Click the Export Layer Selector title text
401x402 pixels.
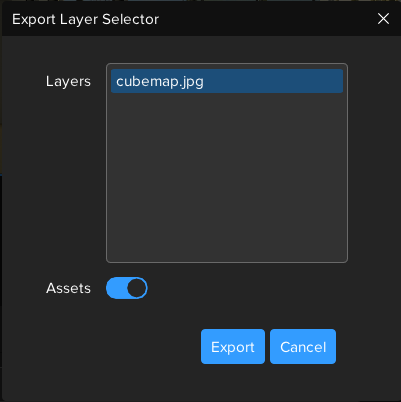[85, 19]
